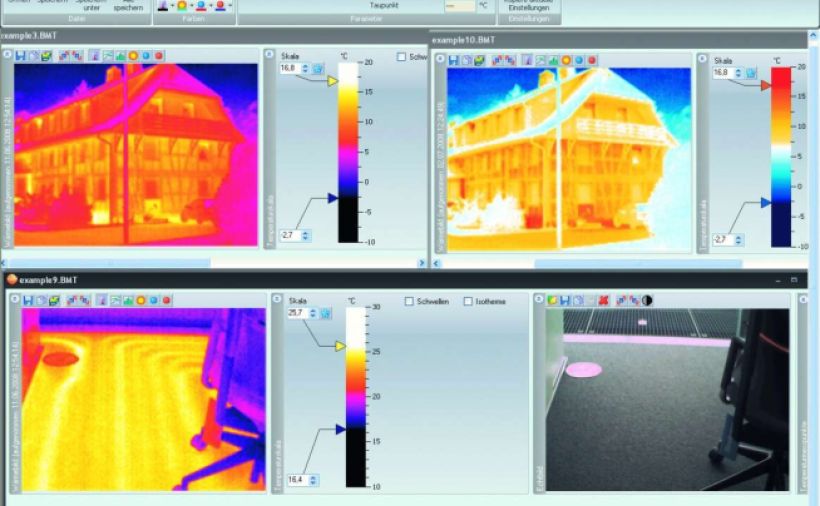Collapse example3.BMT thermal image panel
Viewport: 820px width, 506px height.
coord(7,54)
